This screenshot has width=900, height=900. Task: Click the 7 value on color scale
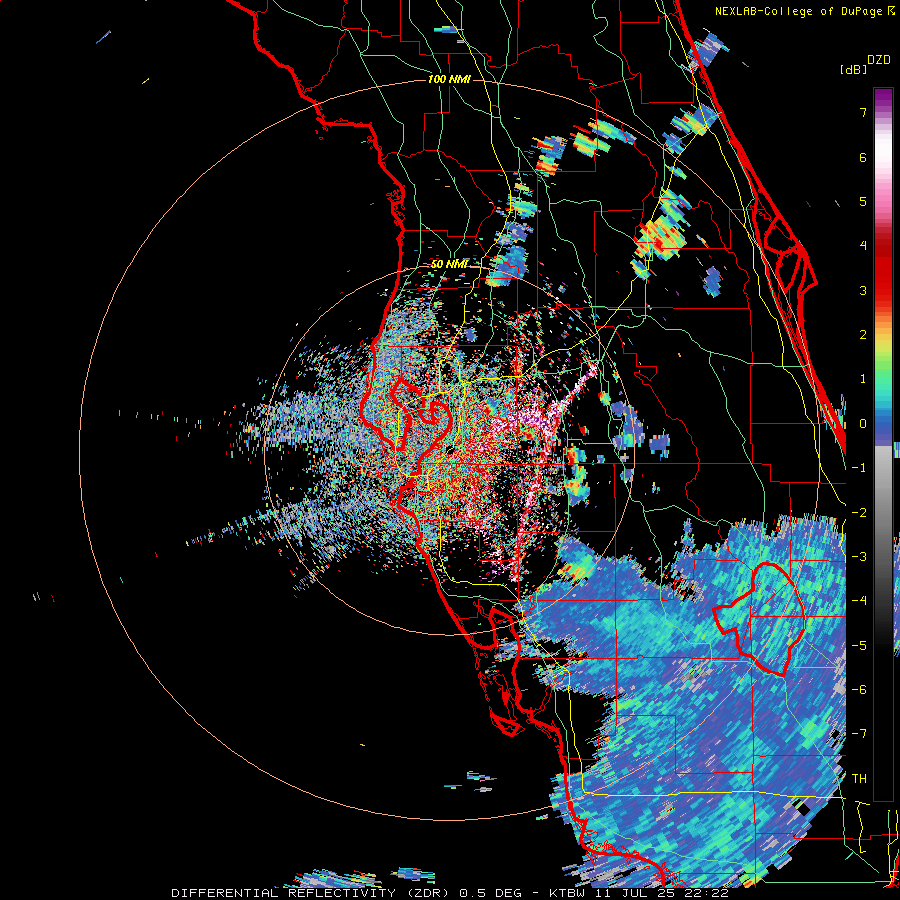click(x=863, y=112)
